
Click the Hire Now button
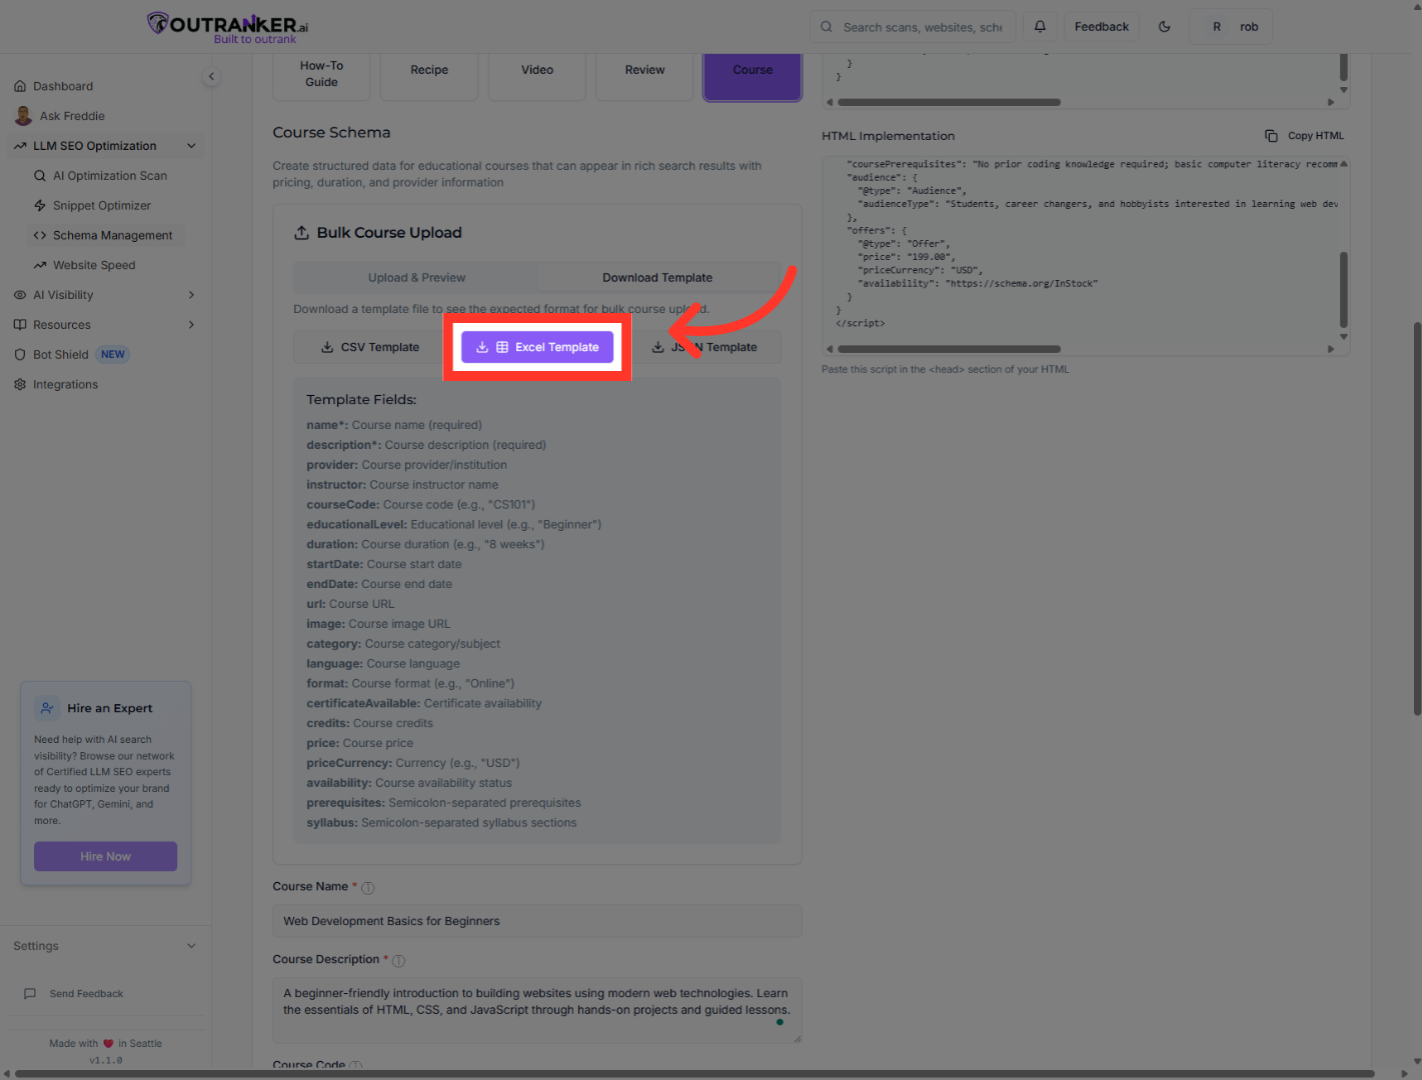[106, 857]
